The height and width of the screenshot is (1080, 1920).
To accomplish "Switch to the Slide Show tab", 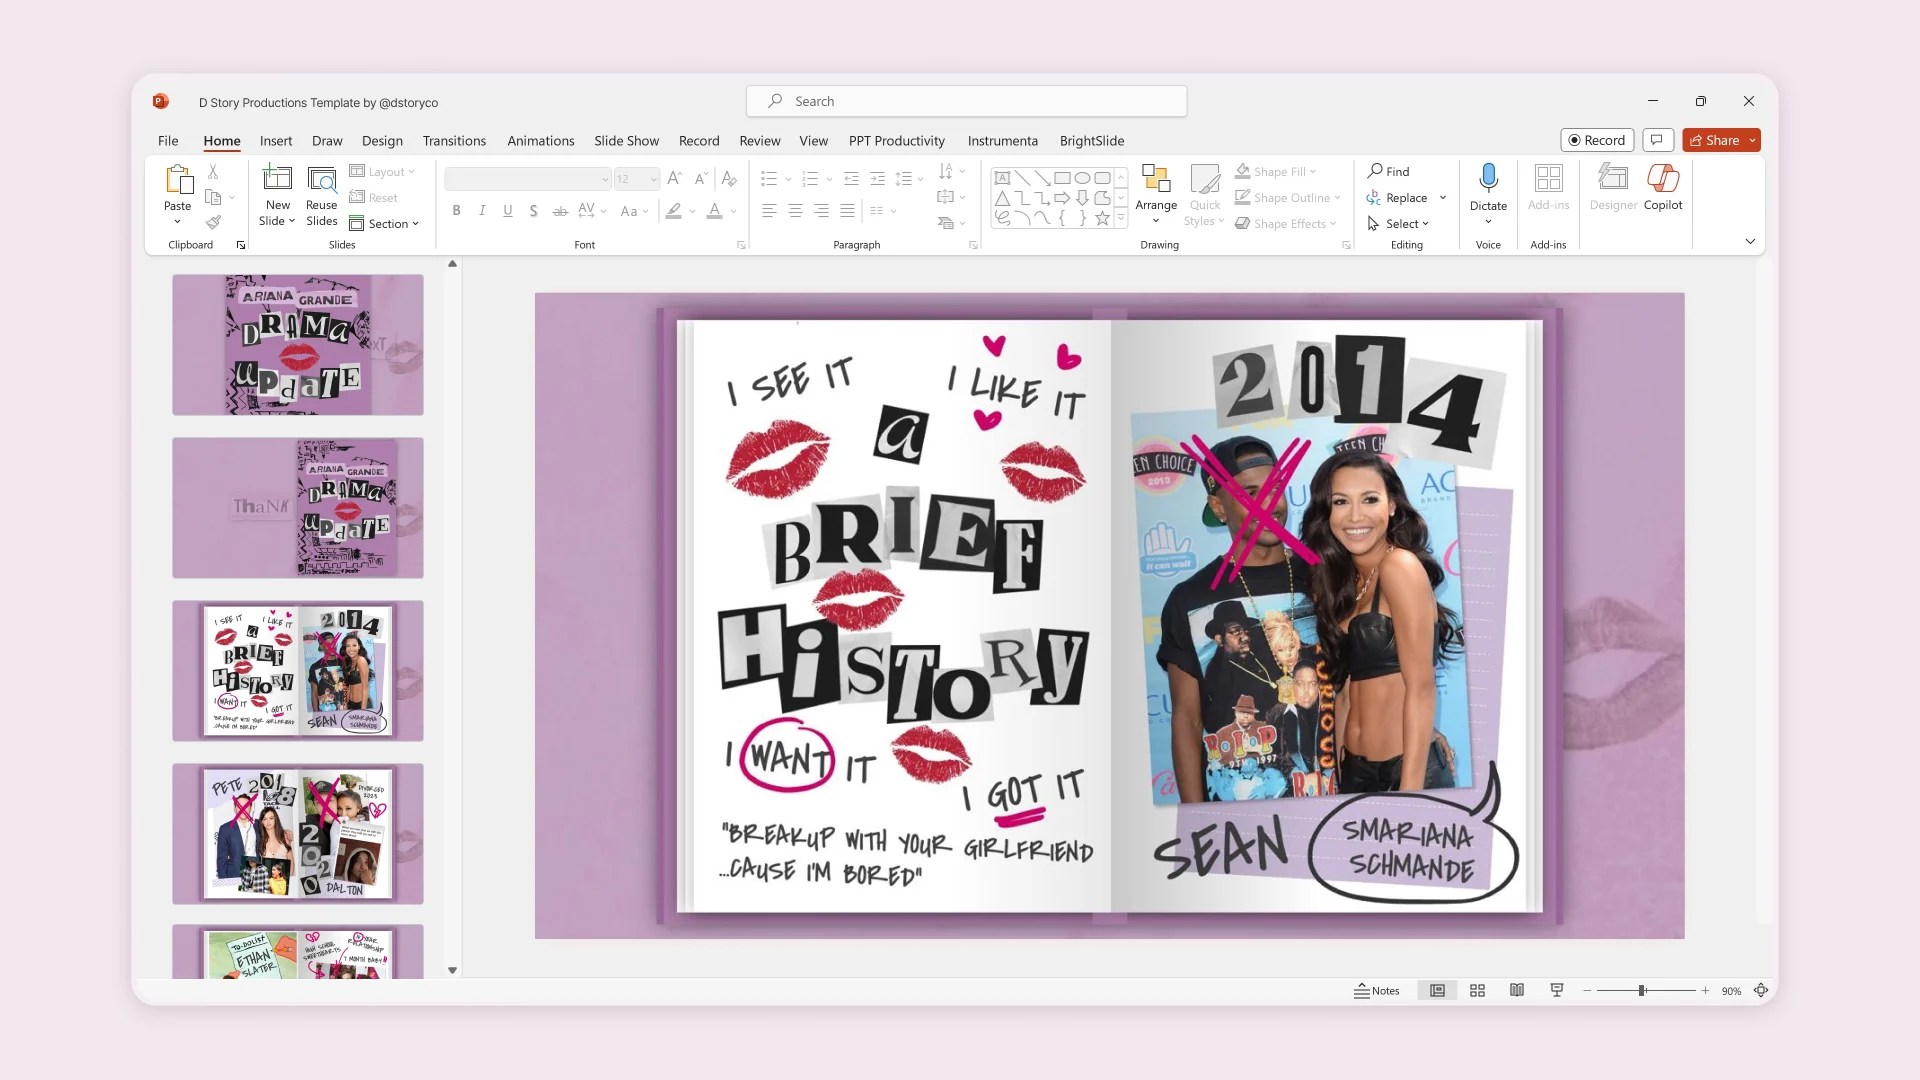I will click(x=626, y=141).
